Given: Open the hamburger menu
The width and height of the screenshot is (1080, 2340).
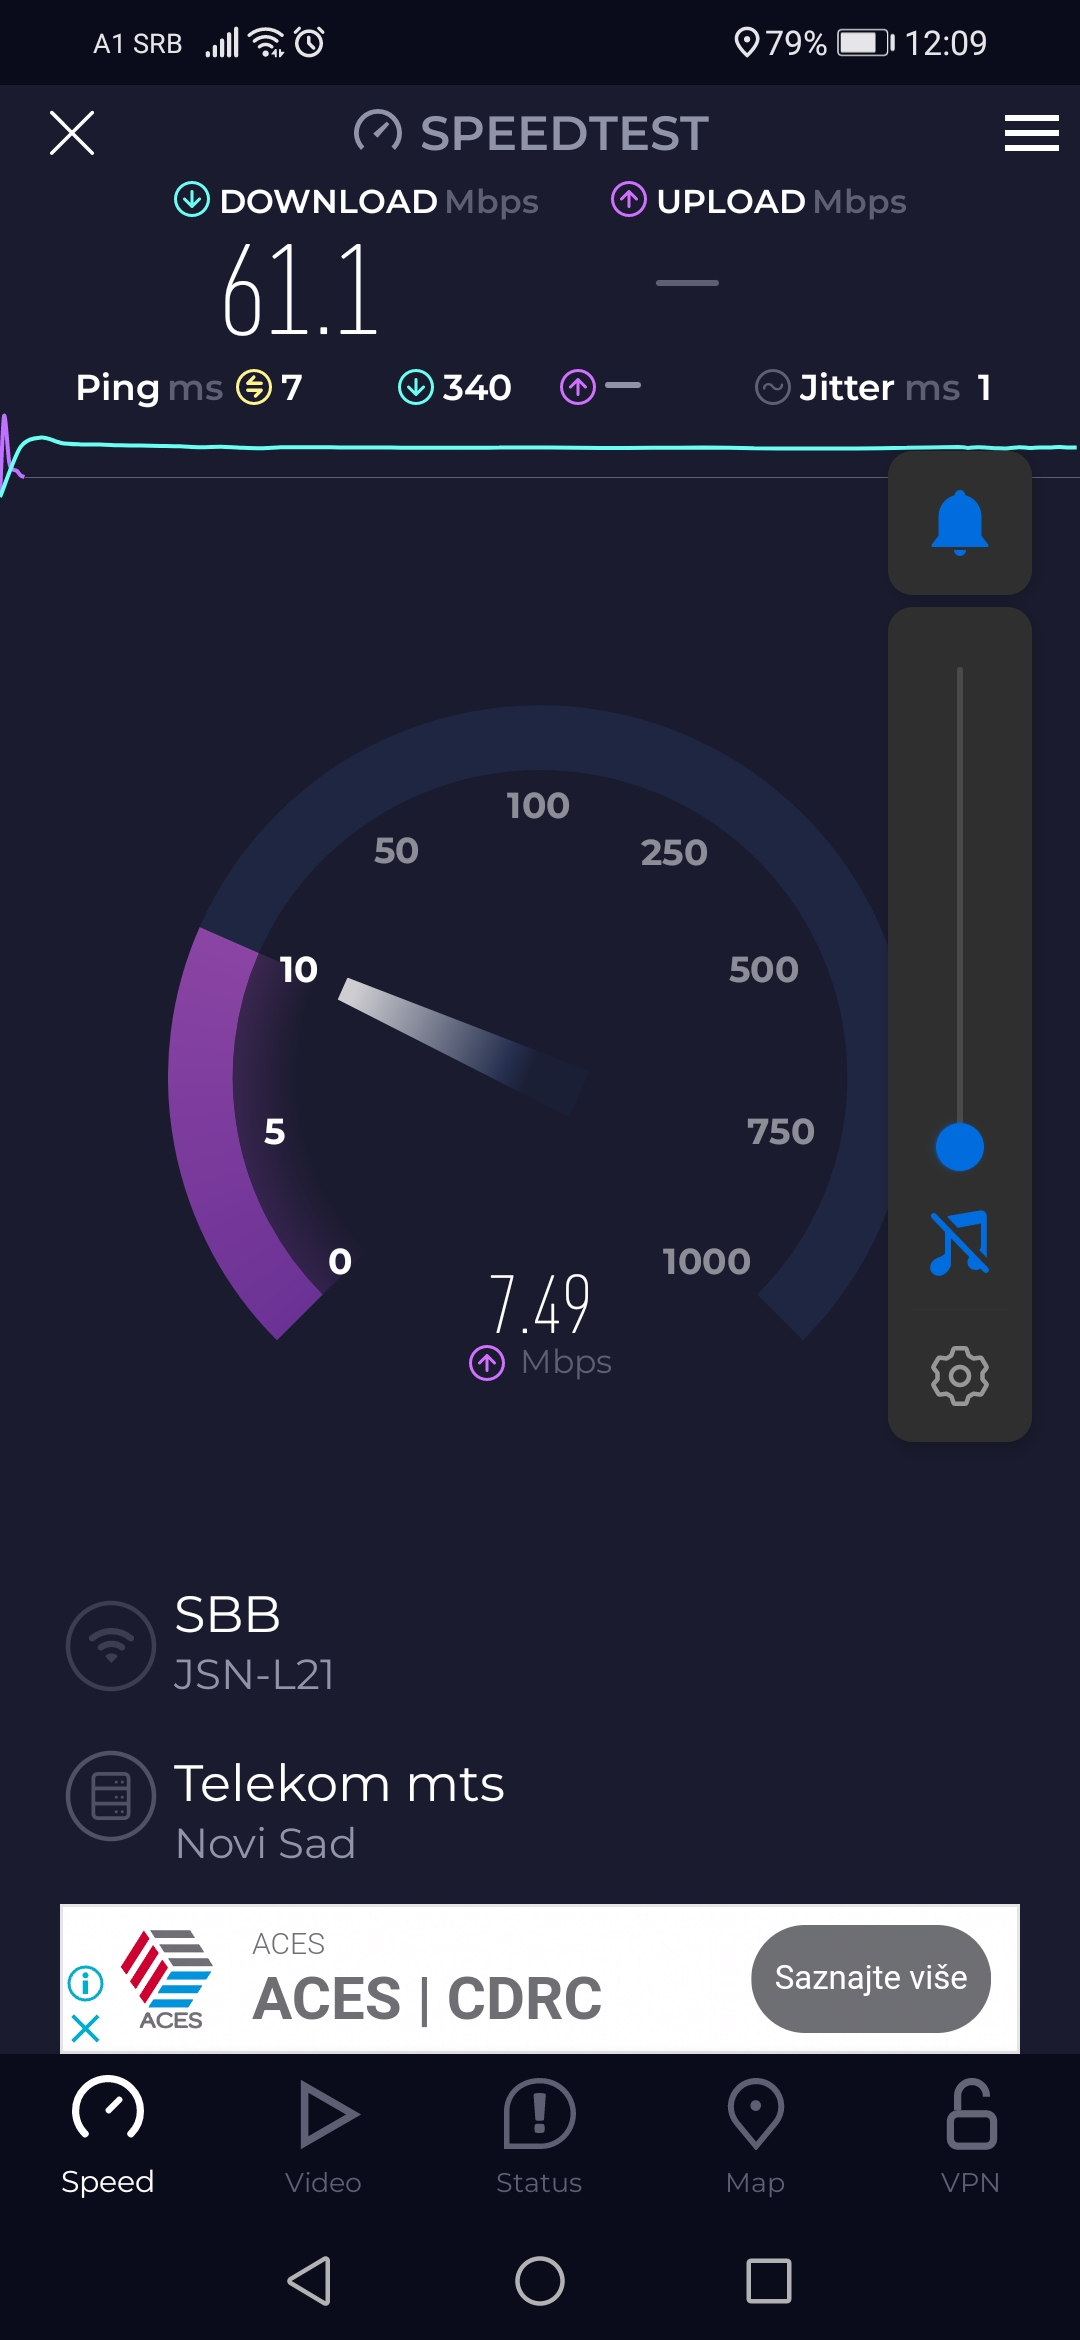Looking at the screenshot, I should pos(1031,133).
